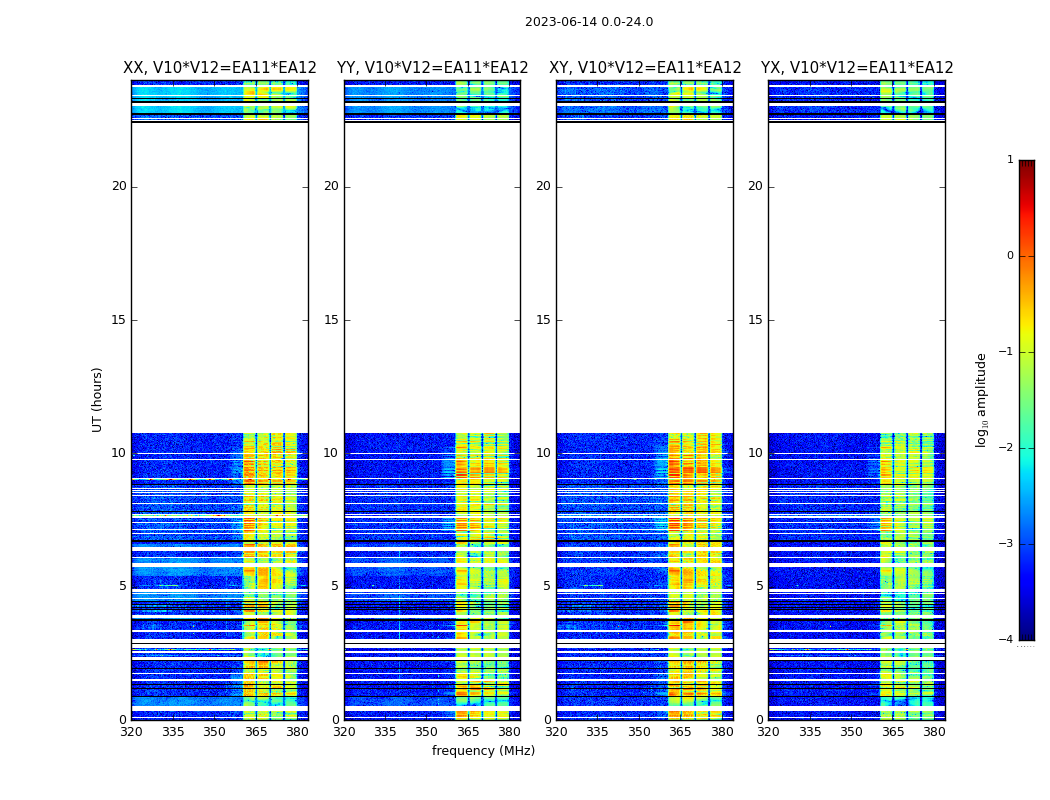Screen dimensions: 1050x800
Task: Click the 320 MHz tick under the YY panel
Action: coord(344,732)
